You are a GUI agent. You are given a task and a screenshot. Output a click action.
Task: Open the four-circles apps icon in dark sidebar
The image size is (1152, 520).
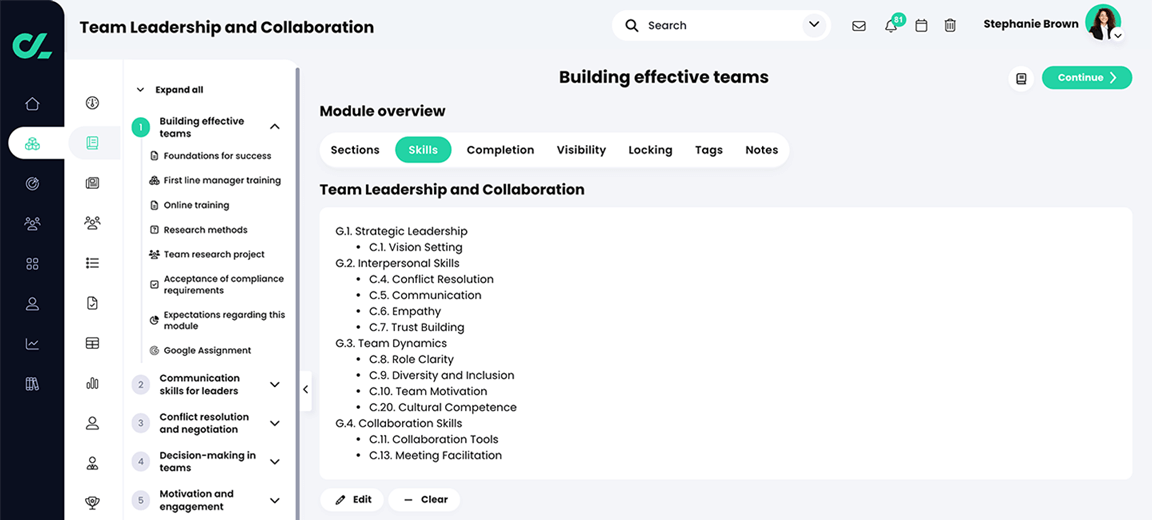tap(32, 264)
